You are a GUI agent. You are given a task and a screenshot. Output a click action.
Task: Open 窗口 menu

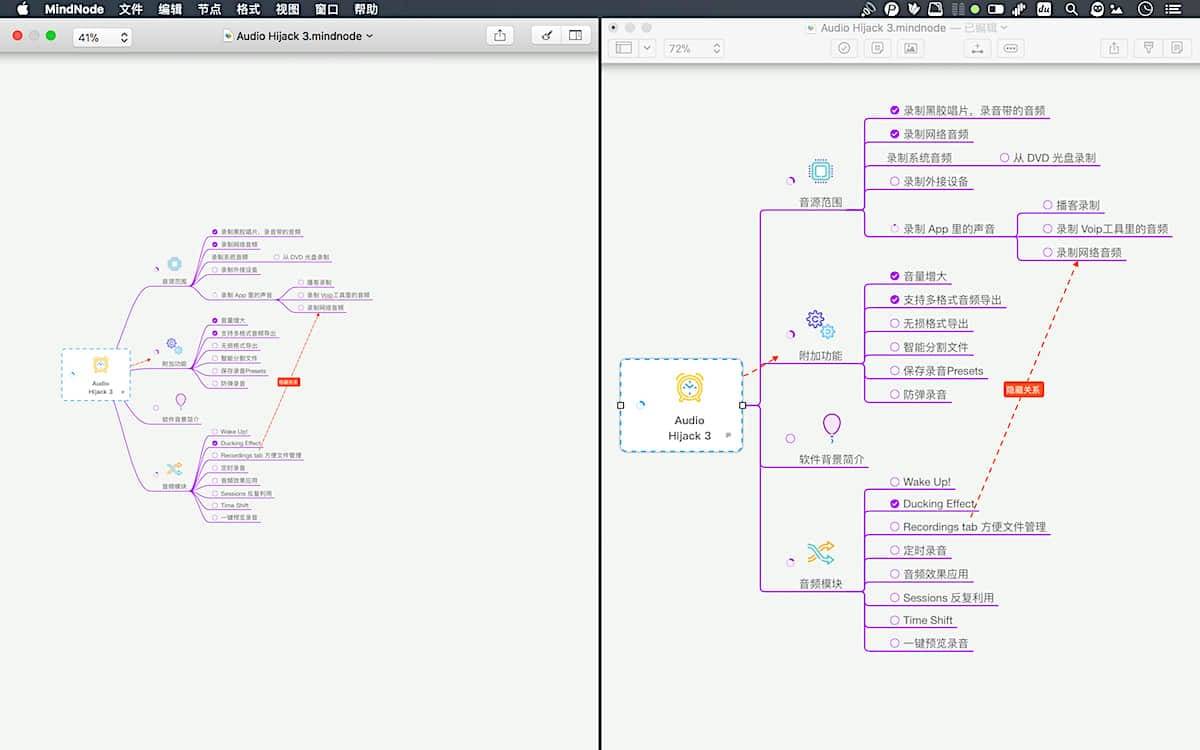pos(326,9)
